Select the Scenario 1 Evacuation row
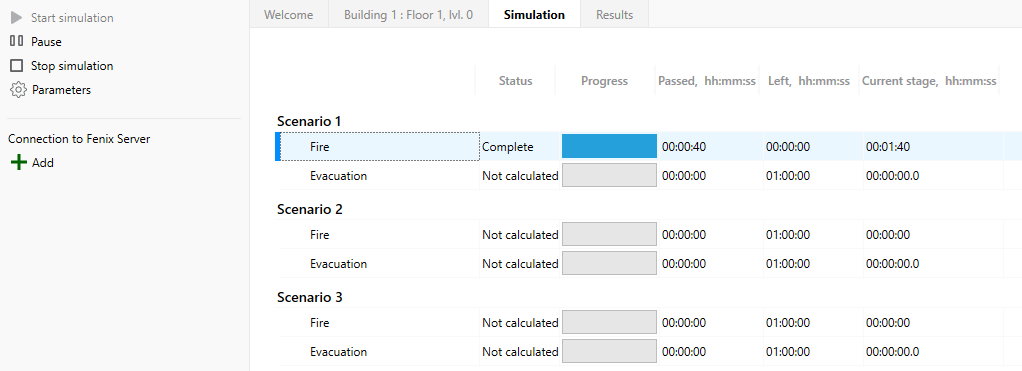This screenshot has height=371, width=1022. point(649,175)
